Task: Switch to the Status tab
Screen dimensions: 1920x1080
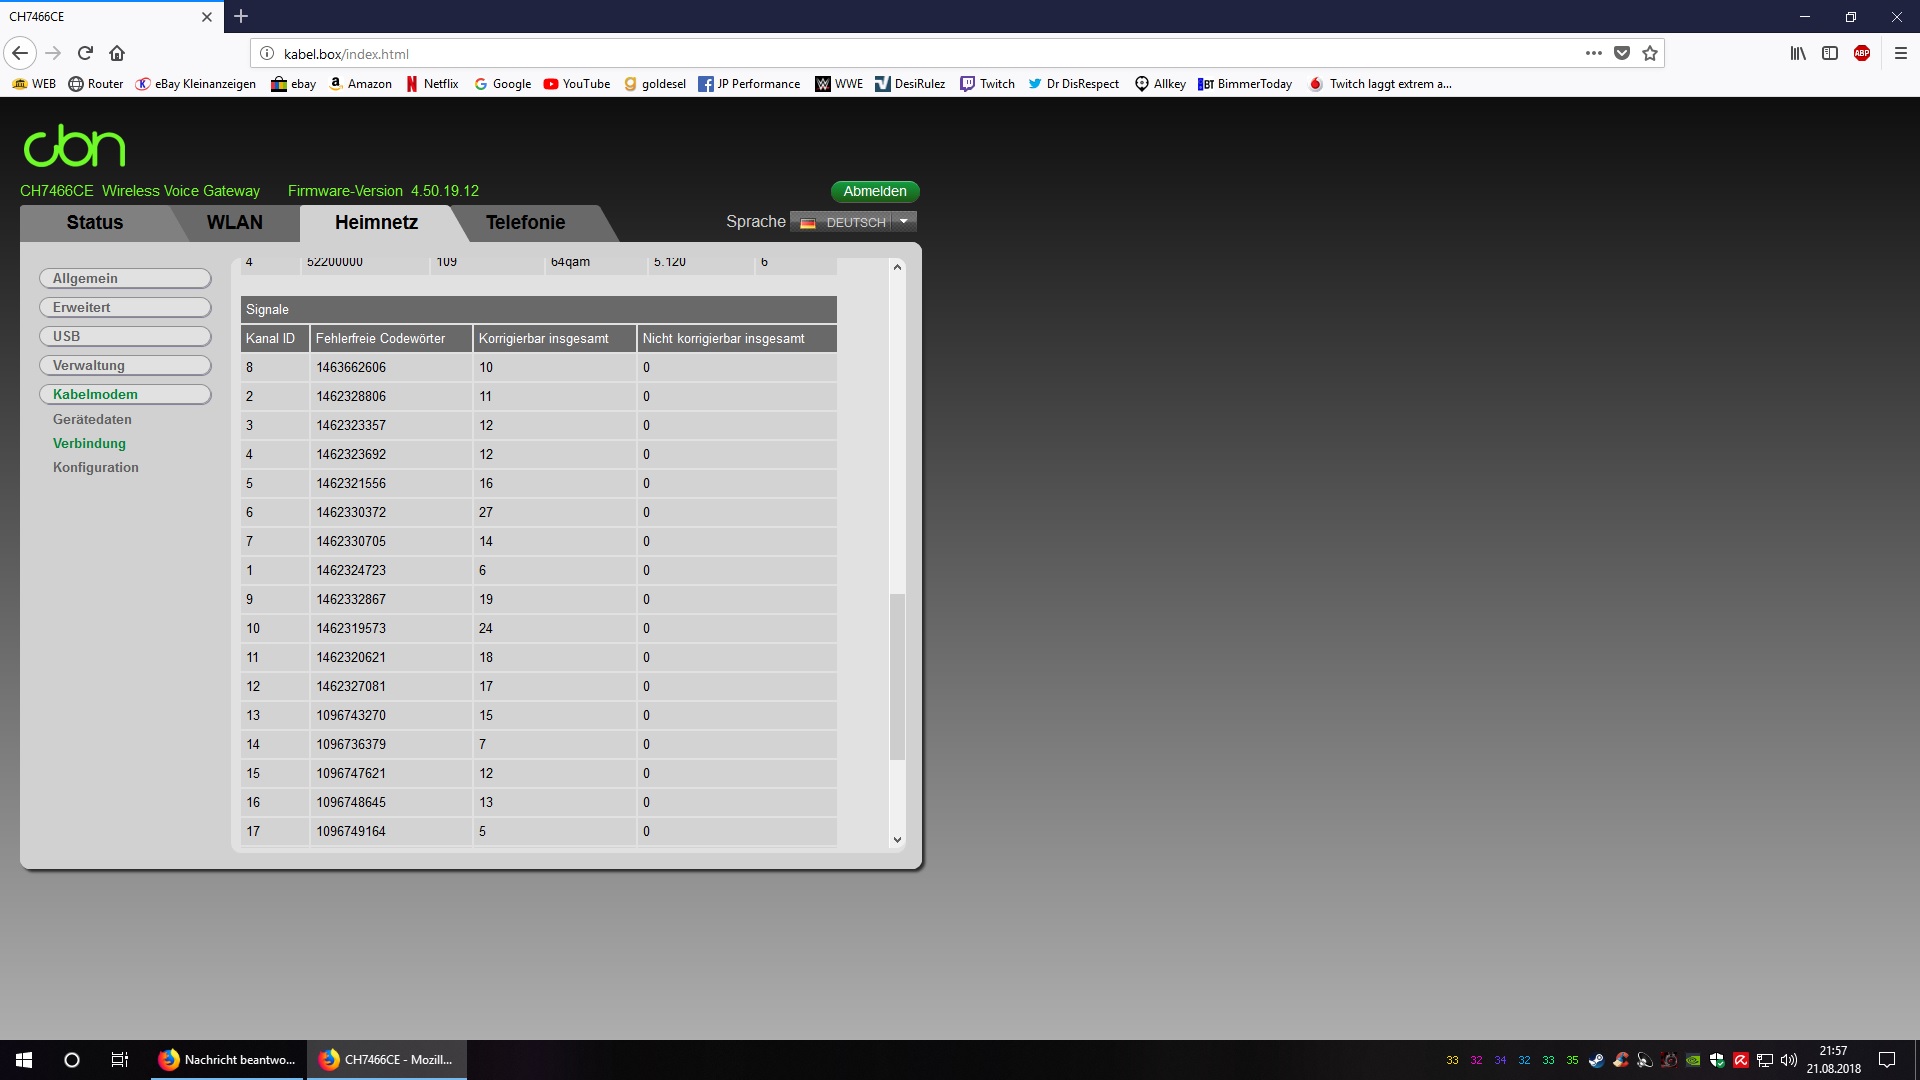Action: (x=95, y=222)
